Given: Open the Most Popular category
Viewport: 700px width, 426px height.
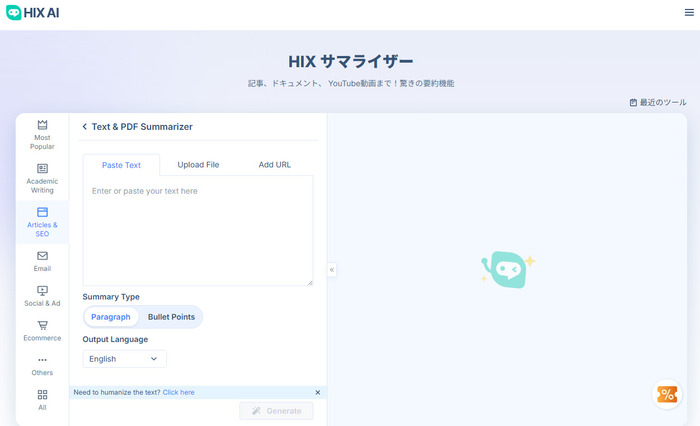Looking at the screenshot, I should click(x=42, y=134).
